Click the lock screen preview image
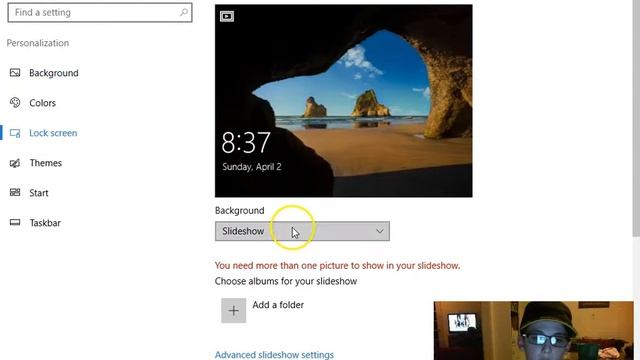 (x=344, y=101)
